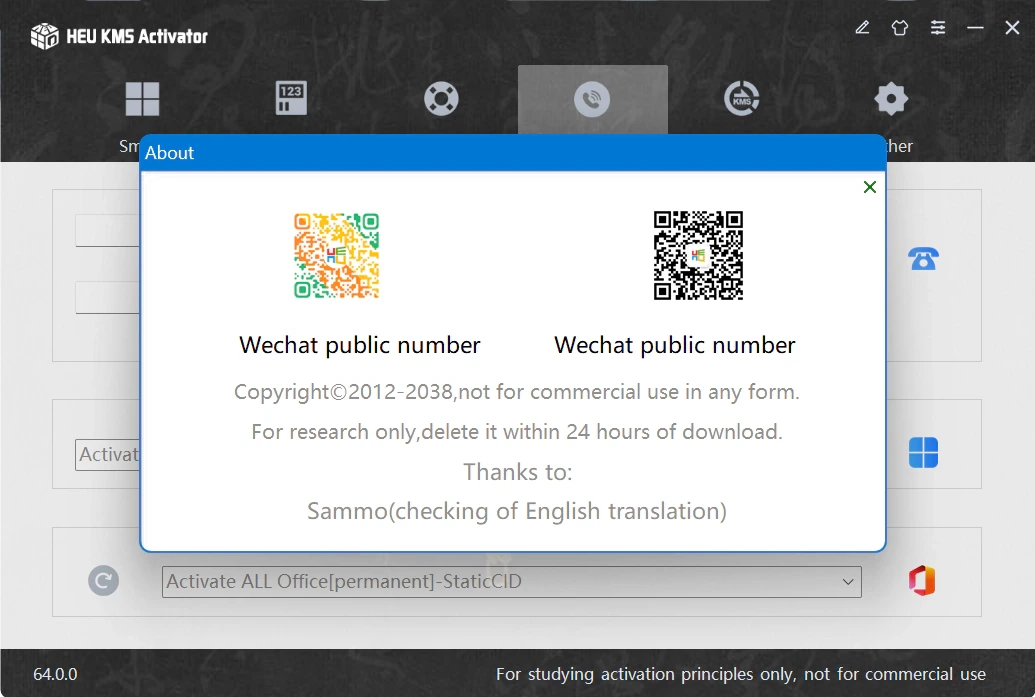Expand the Activate ALL Office dropdown
This screenshot has width=1035, height=697.
(x=512, y=581)
